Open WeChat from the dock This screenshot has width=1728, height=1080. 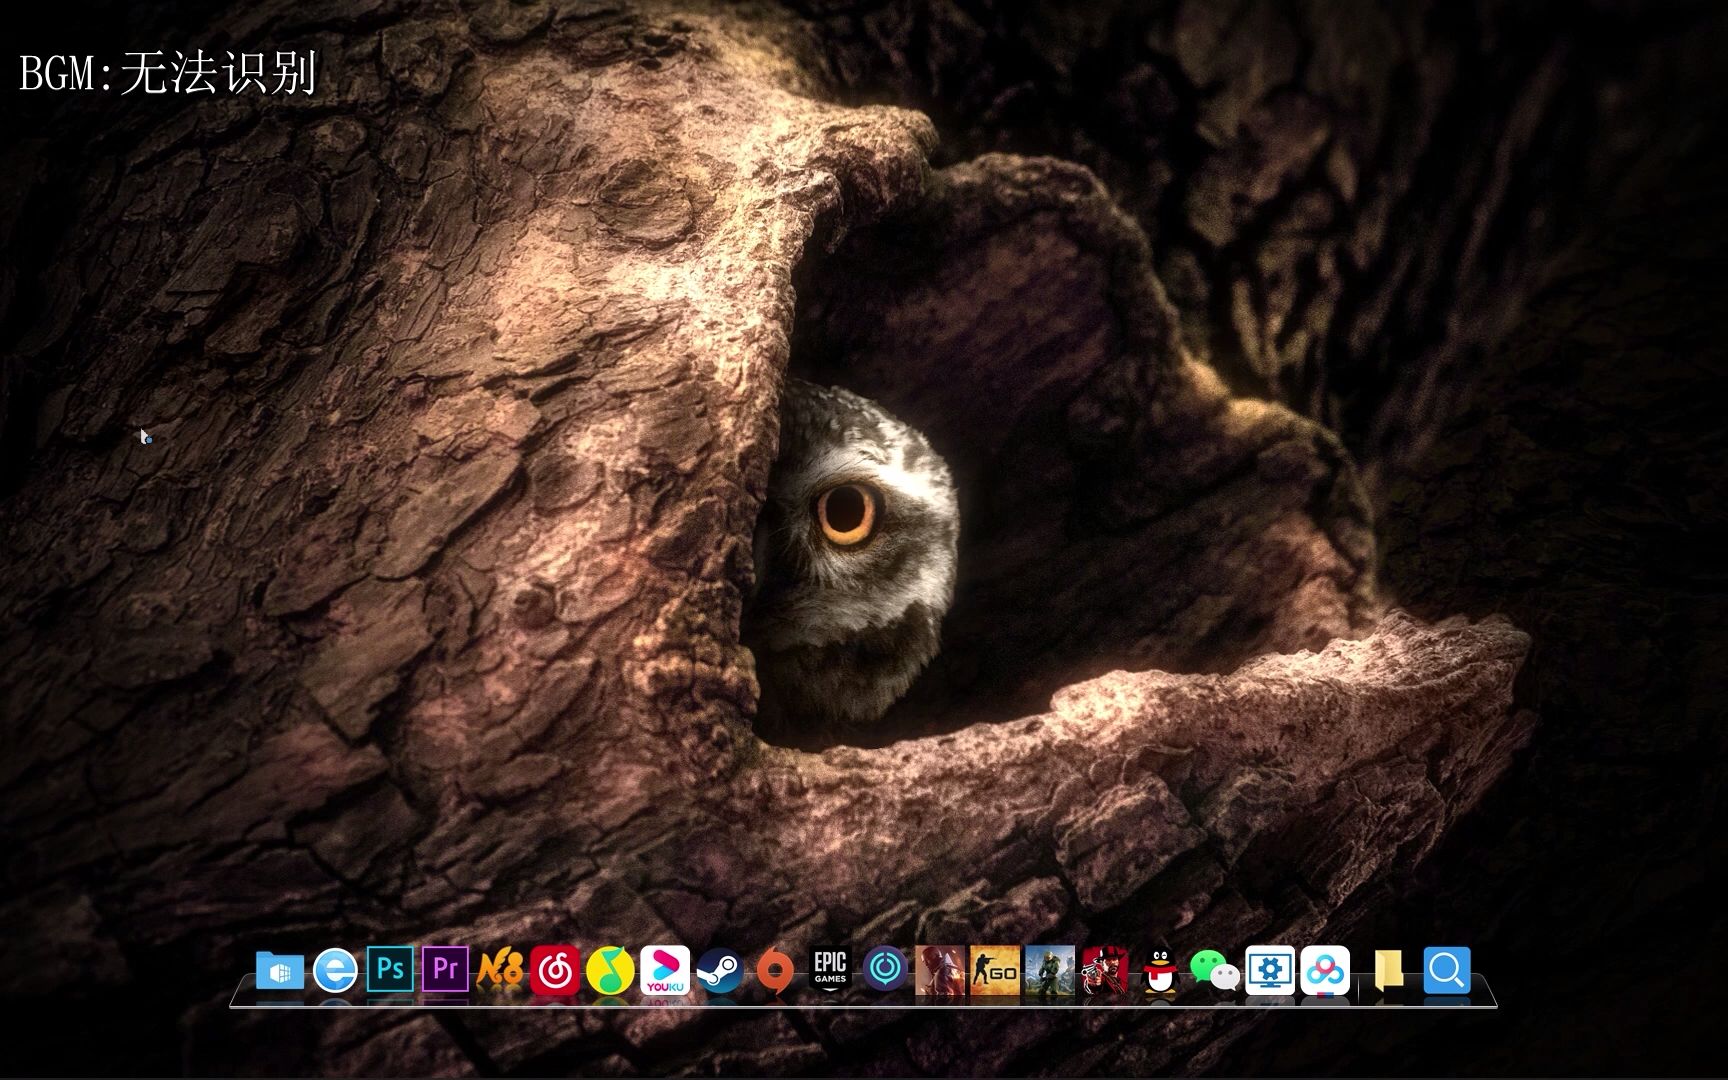[x=1214, y=970]
